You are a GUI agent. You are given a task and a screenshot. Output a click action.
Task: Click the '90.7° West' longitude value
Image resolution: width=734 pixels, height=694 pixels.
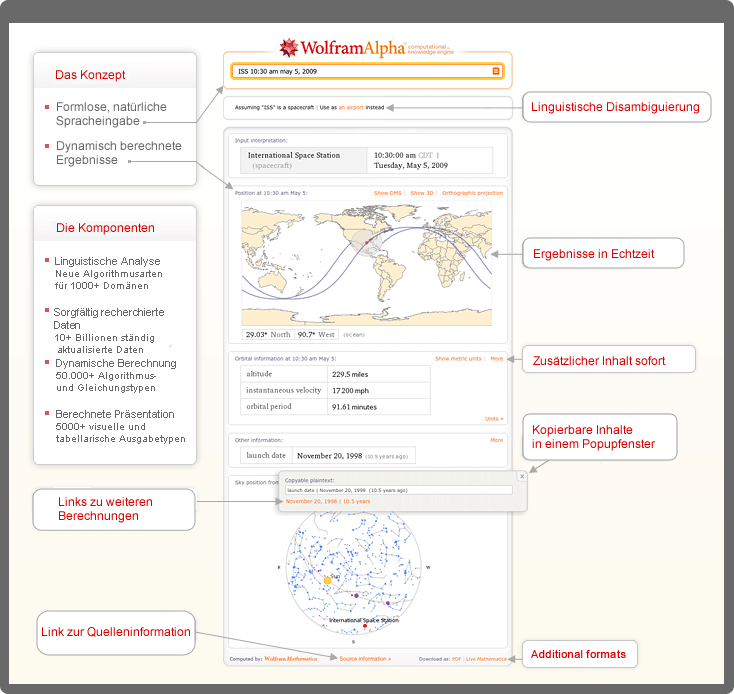click(x=316, y=335)
